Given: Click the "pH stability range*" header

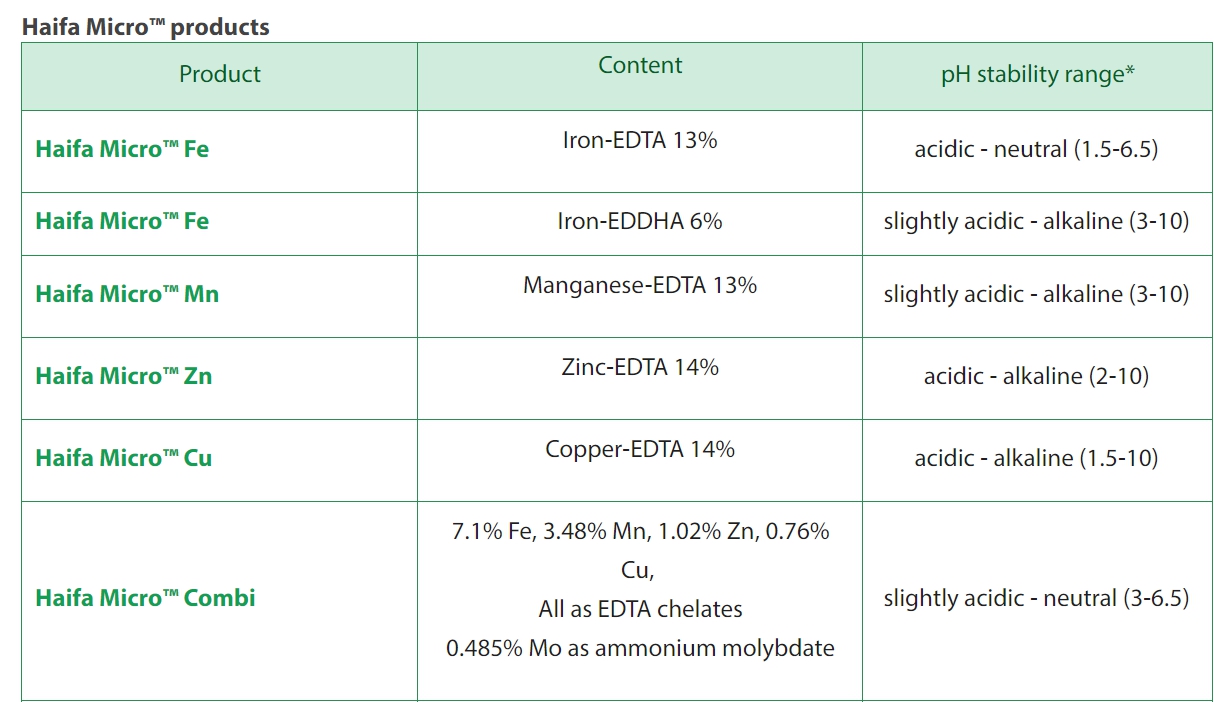Looking at the screenshot, I should tap(1037, 75).
